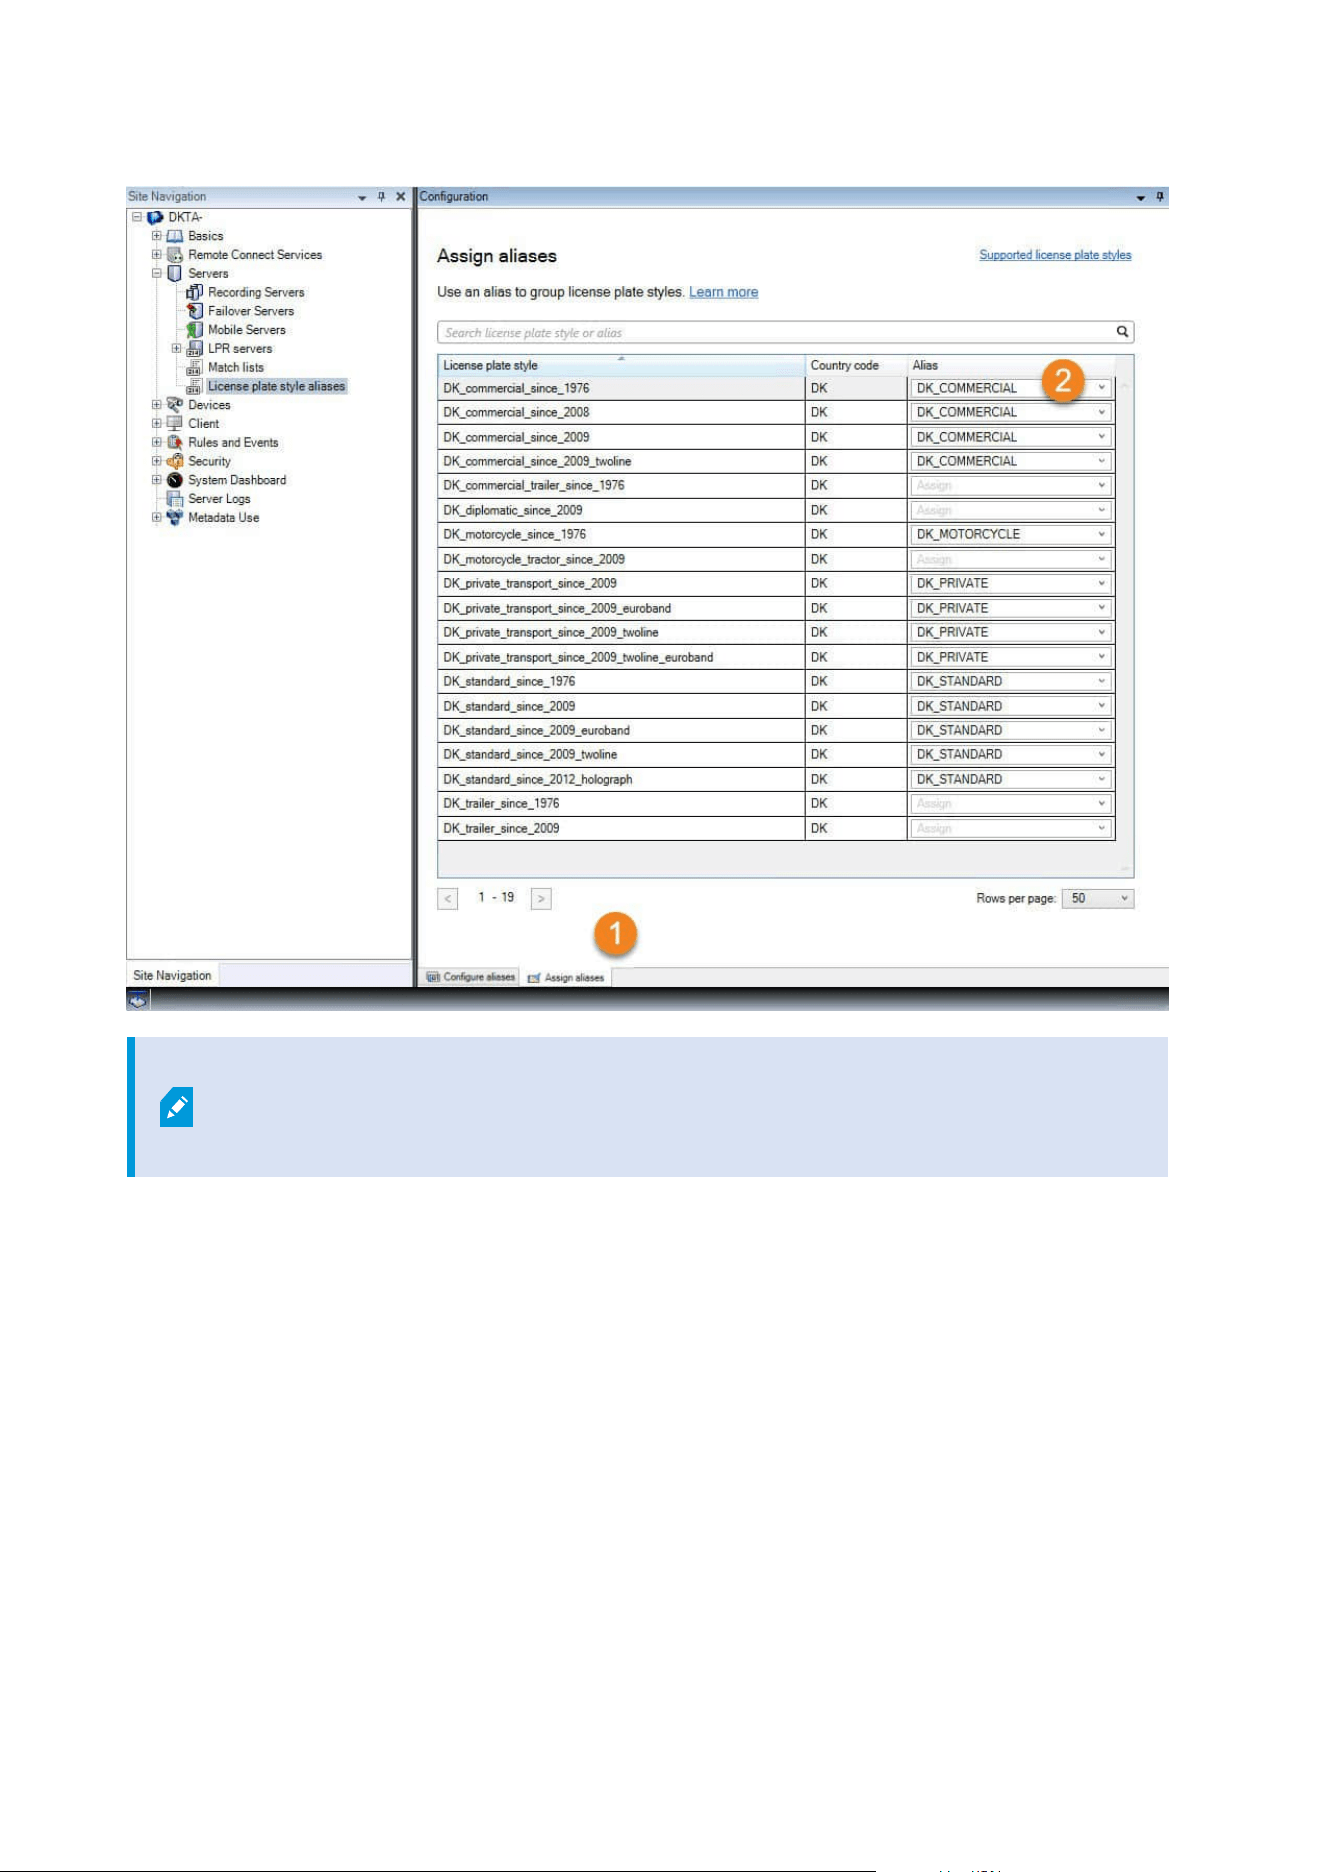1324x1872 pixels.
Task: Open the Learn more link
Action: pyautogui.click(x=723, y=292)
